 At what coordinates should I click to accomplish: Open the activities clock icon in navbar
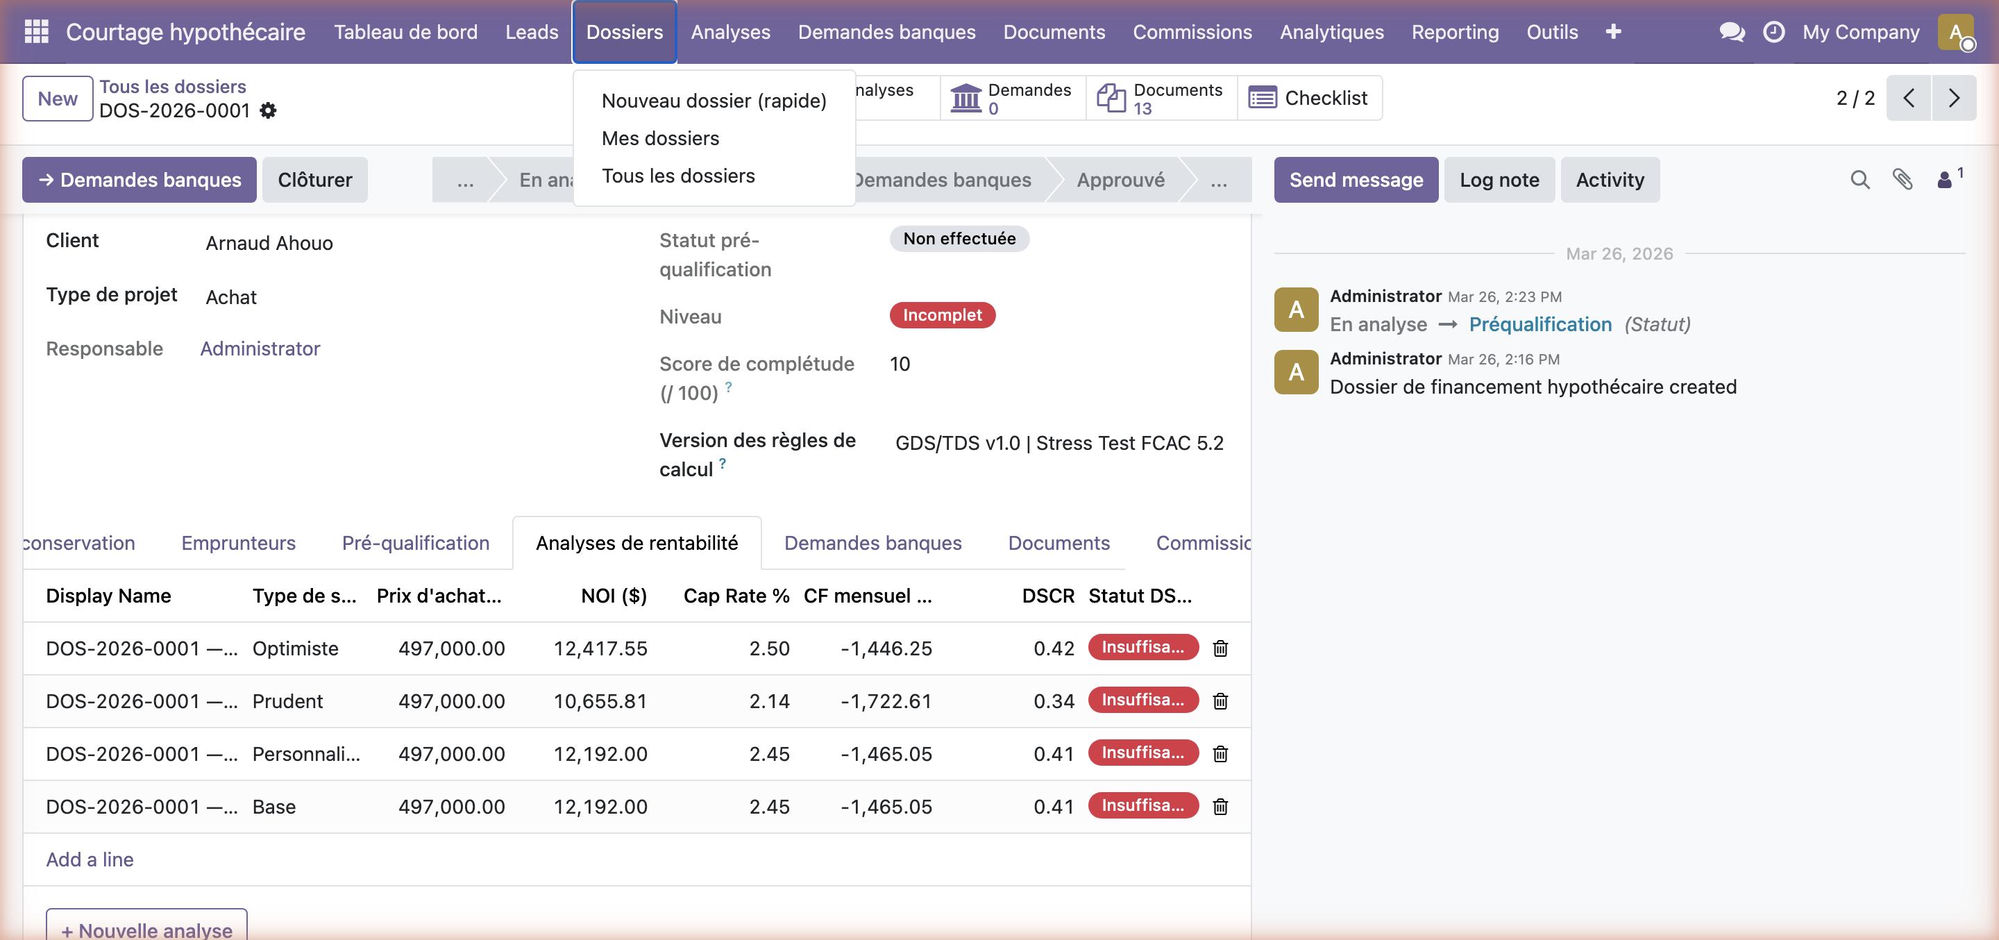(1773, 32)
